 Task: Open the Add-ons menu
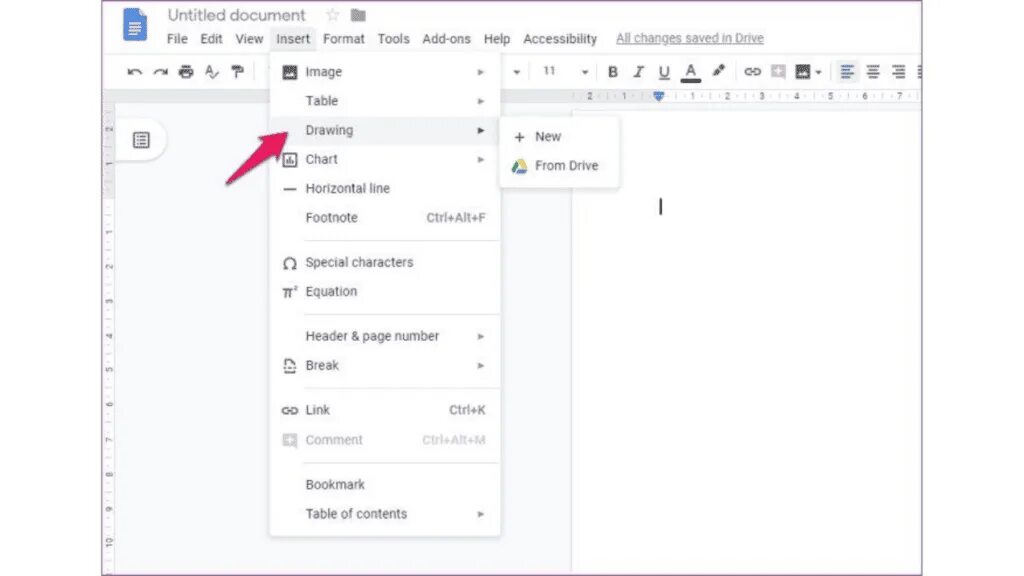(446, 39)
